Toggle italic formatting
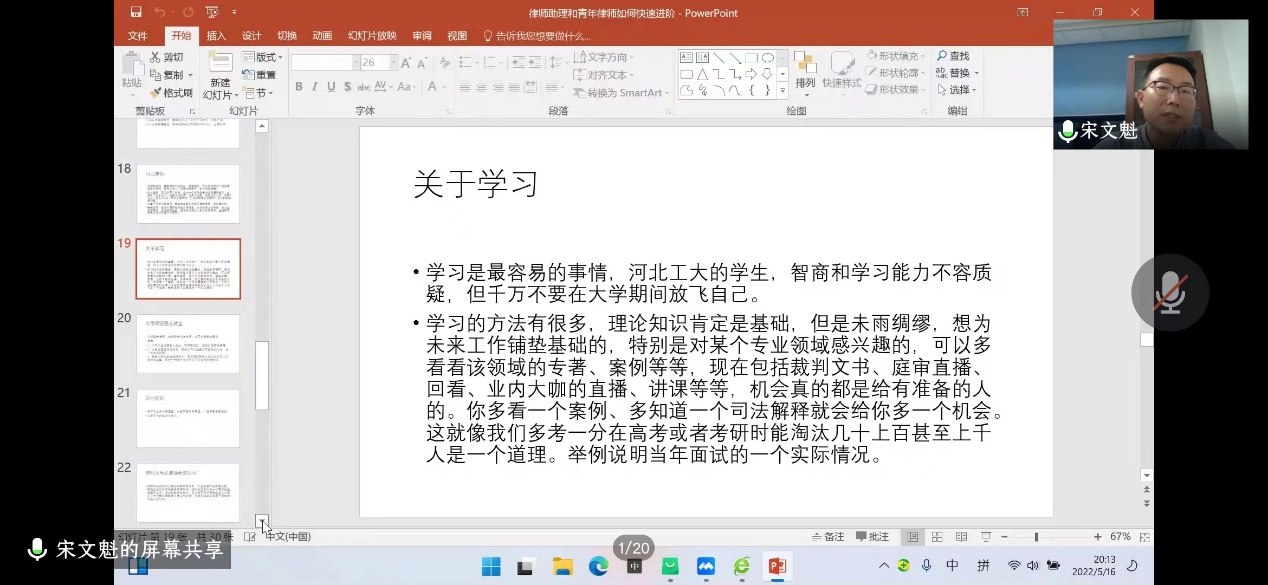This screenshot has width=1268, height=585. (x=314, y=87)
